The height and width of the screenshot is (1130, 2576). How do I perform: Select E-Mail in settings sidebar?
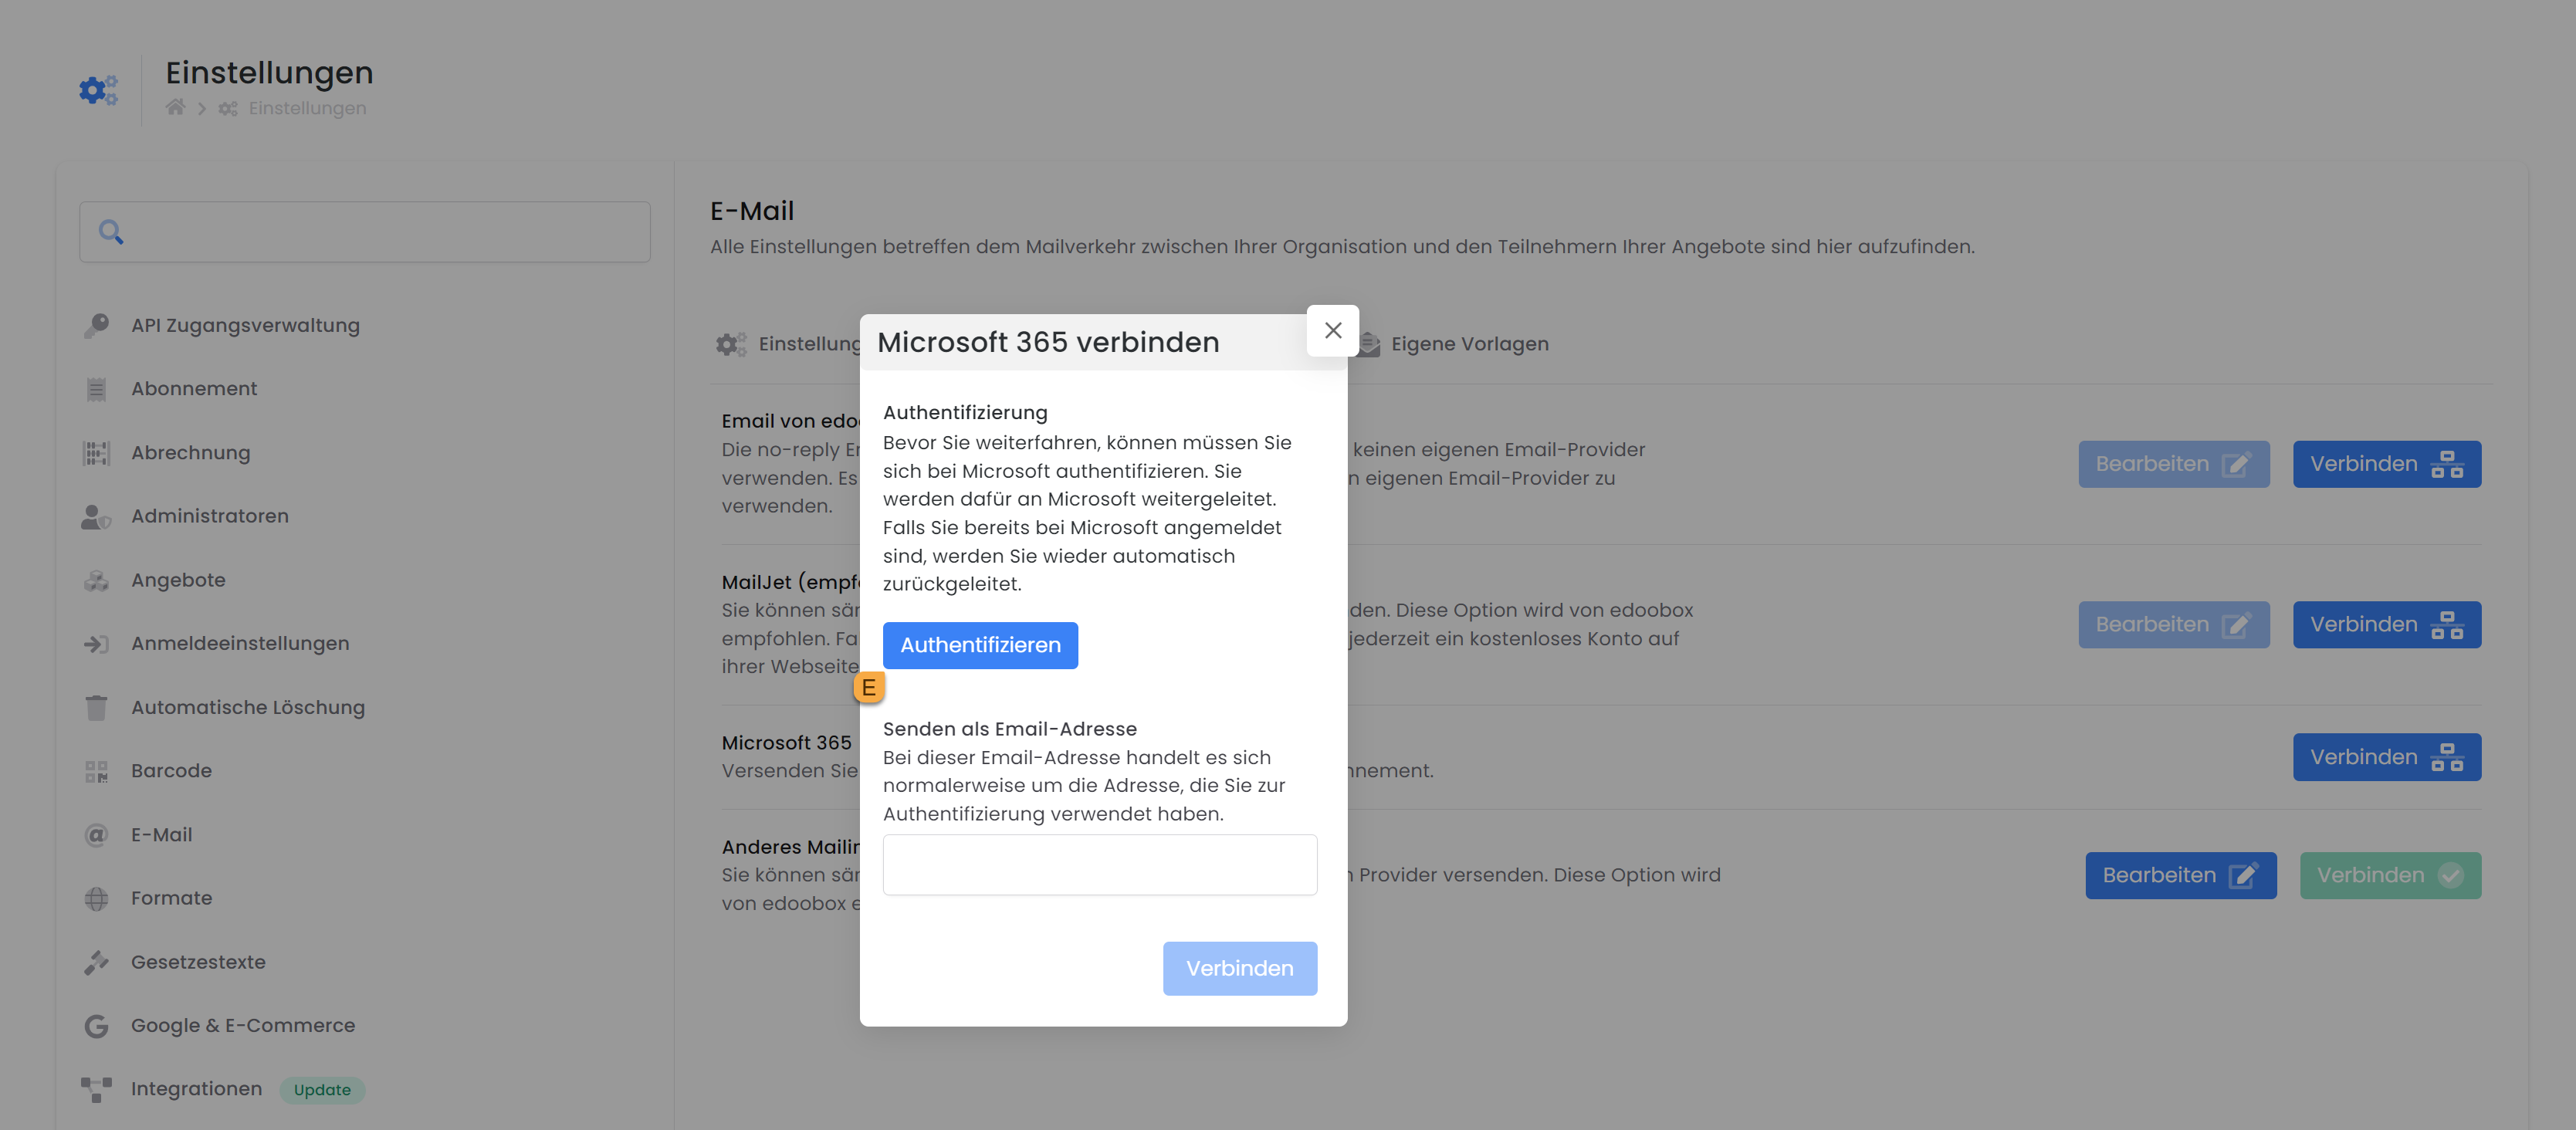click(x=161, y=835)
